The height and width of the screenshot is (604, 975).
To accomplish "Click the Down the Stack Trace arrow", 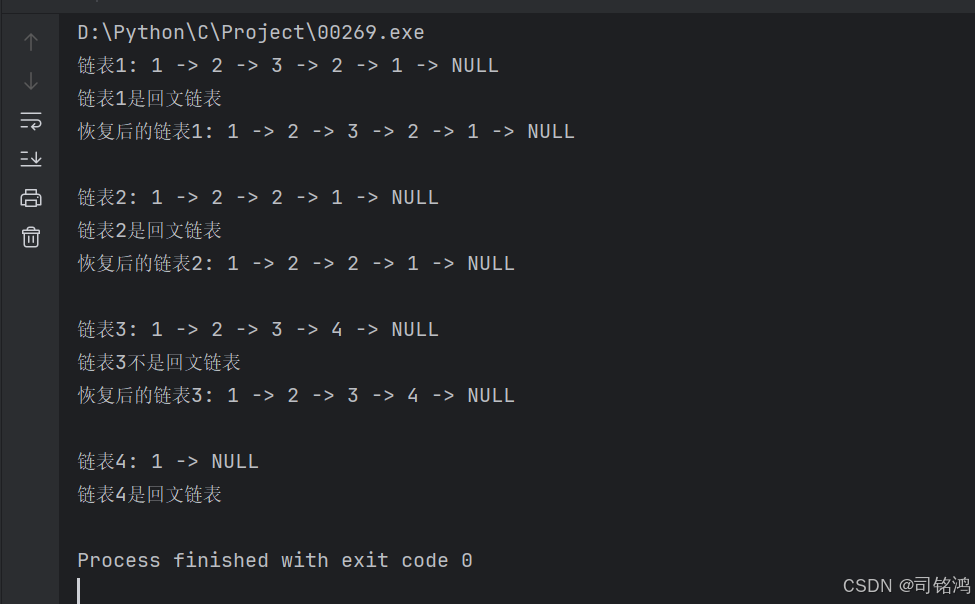I will click(30, 81).
